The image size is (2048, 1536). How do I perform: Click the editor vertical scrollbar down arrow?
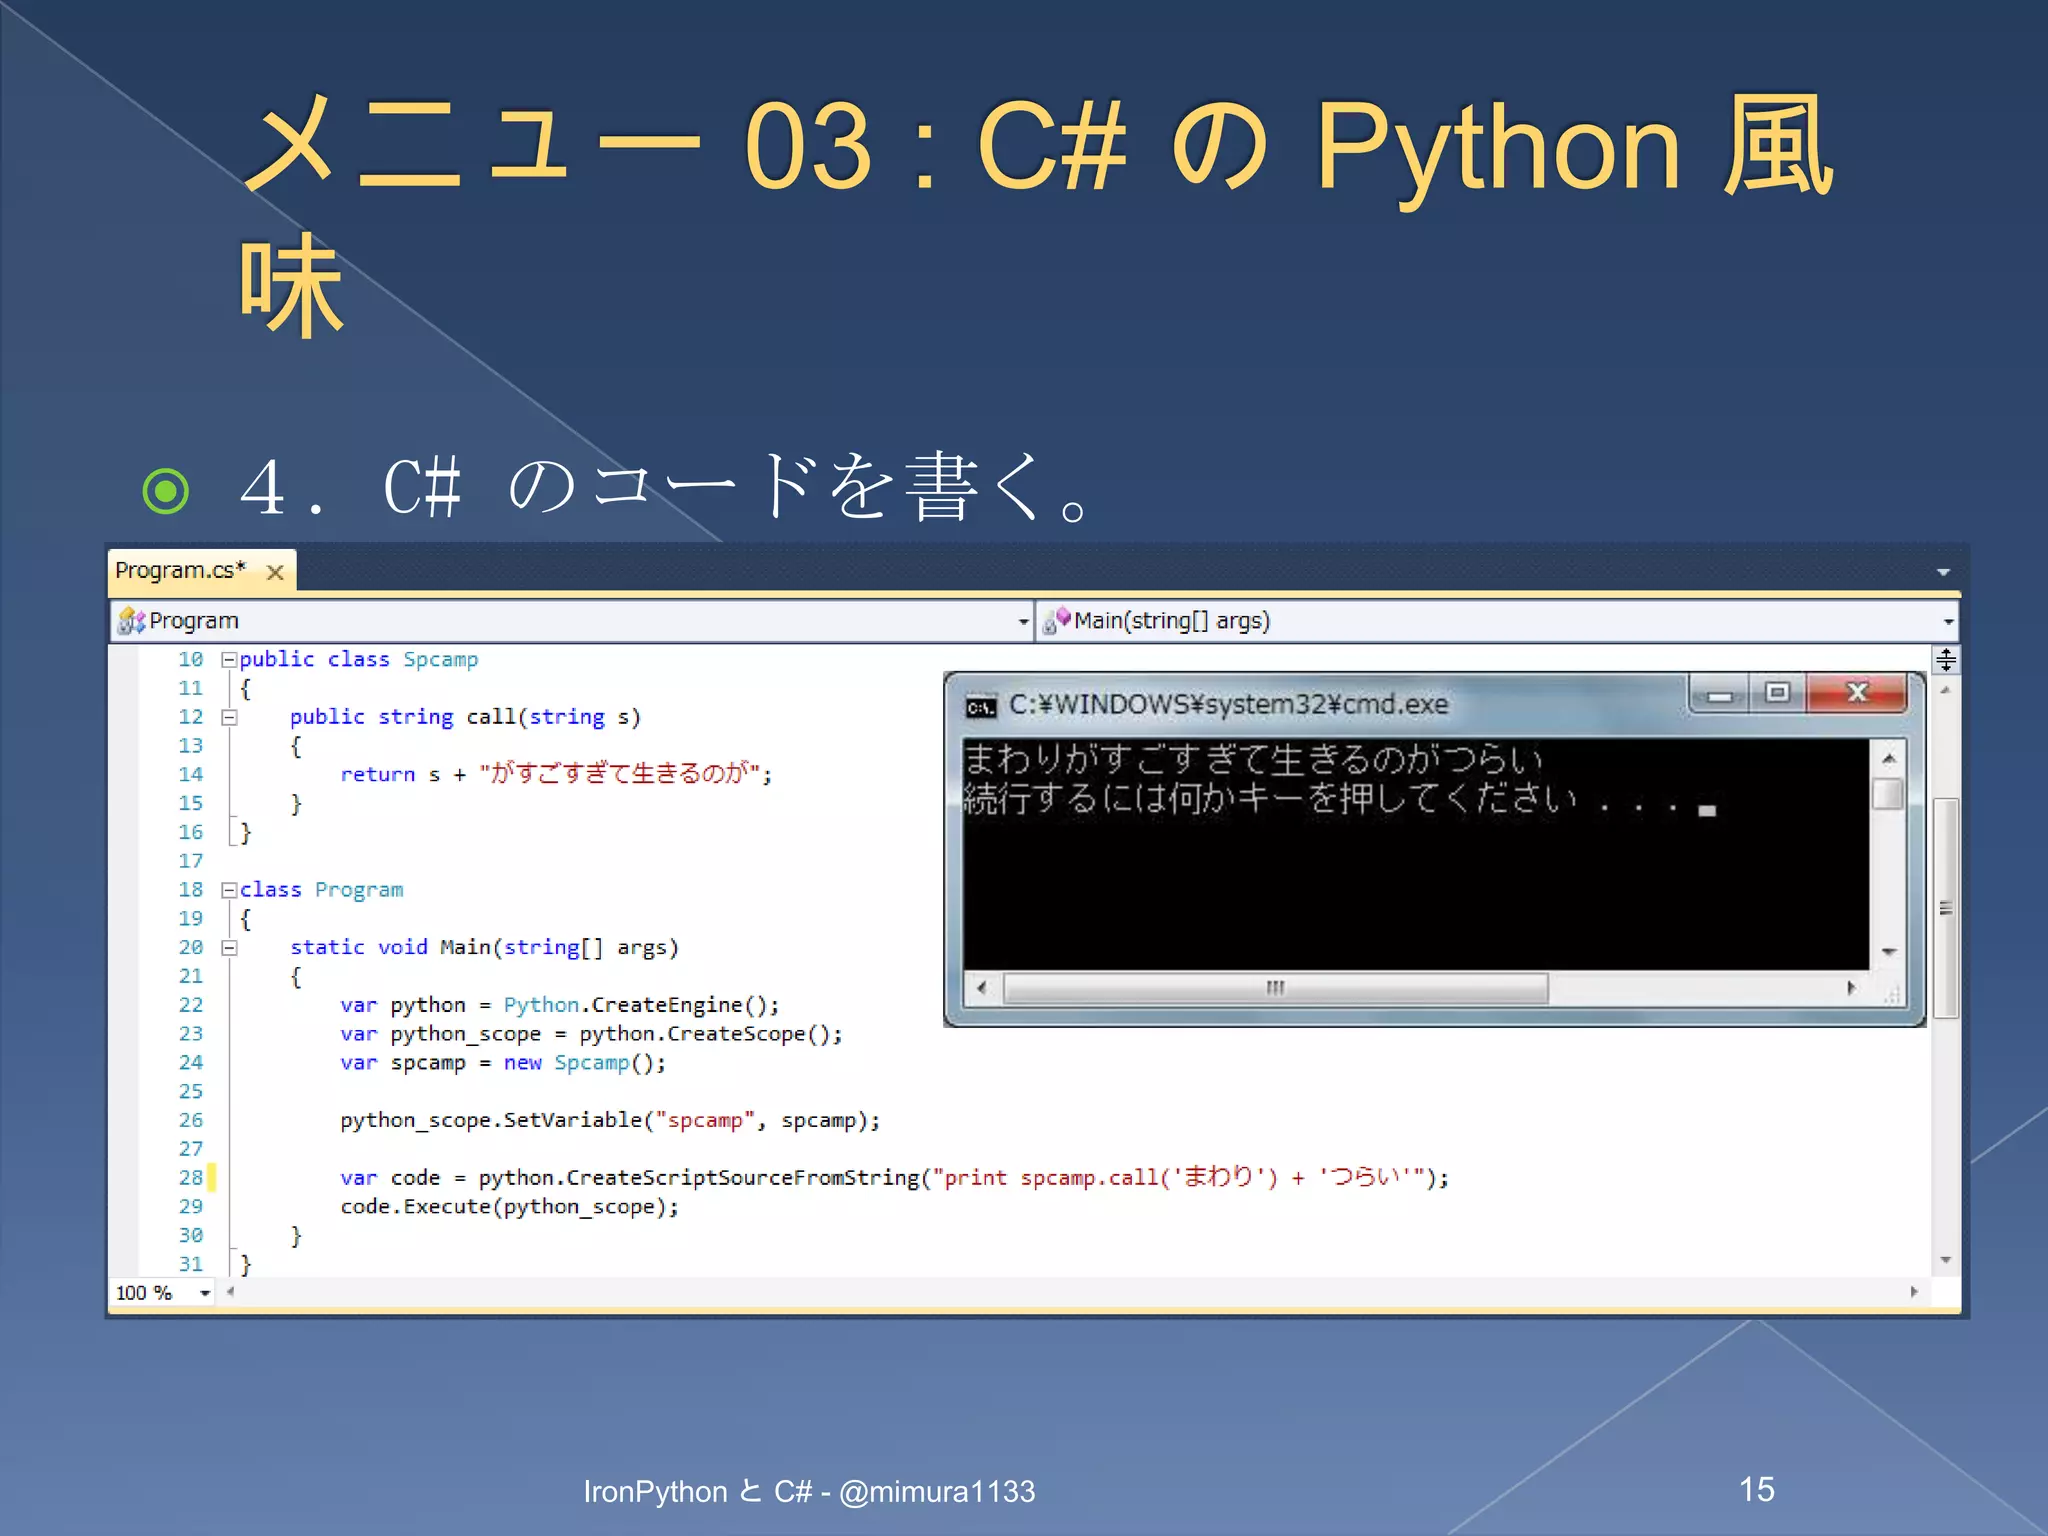[x=1946, y=1260]
